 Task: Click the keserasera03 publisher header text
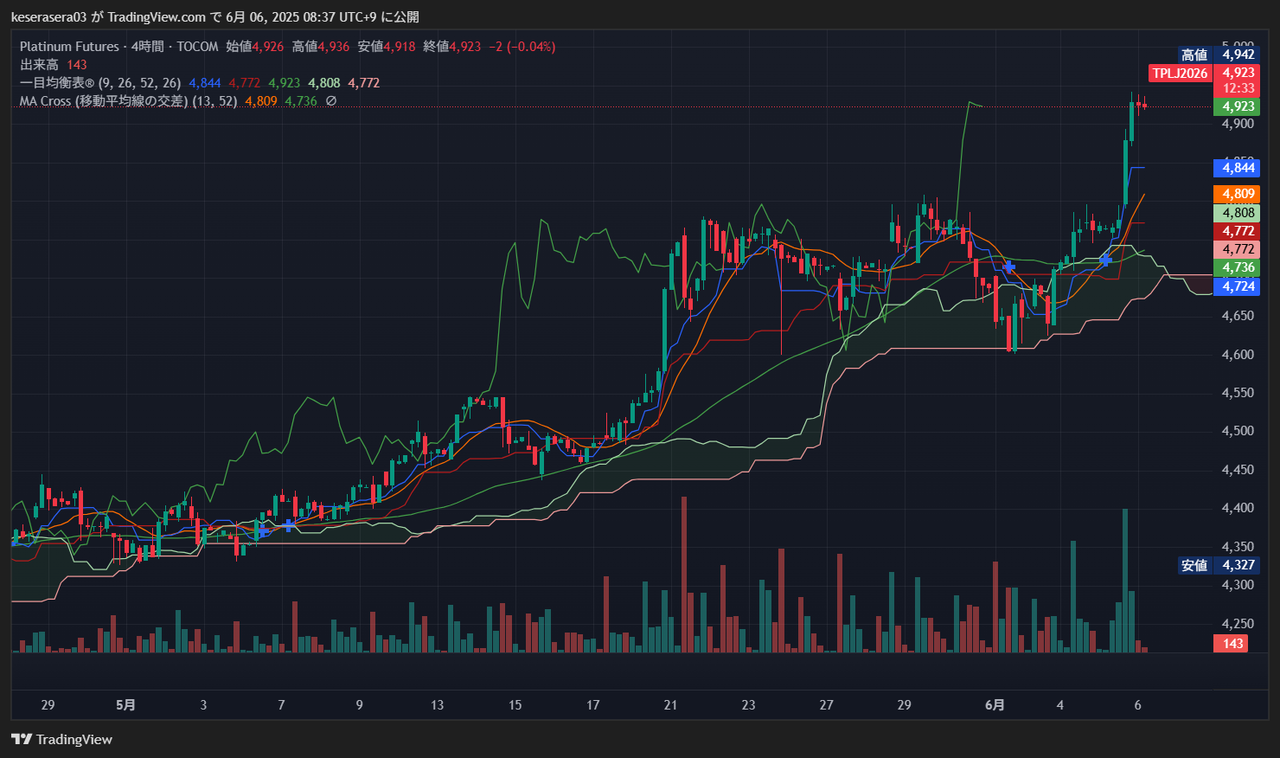pos(51,17)
